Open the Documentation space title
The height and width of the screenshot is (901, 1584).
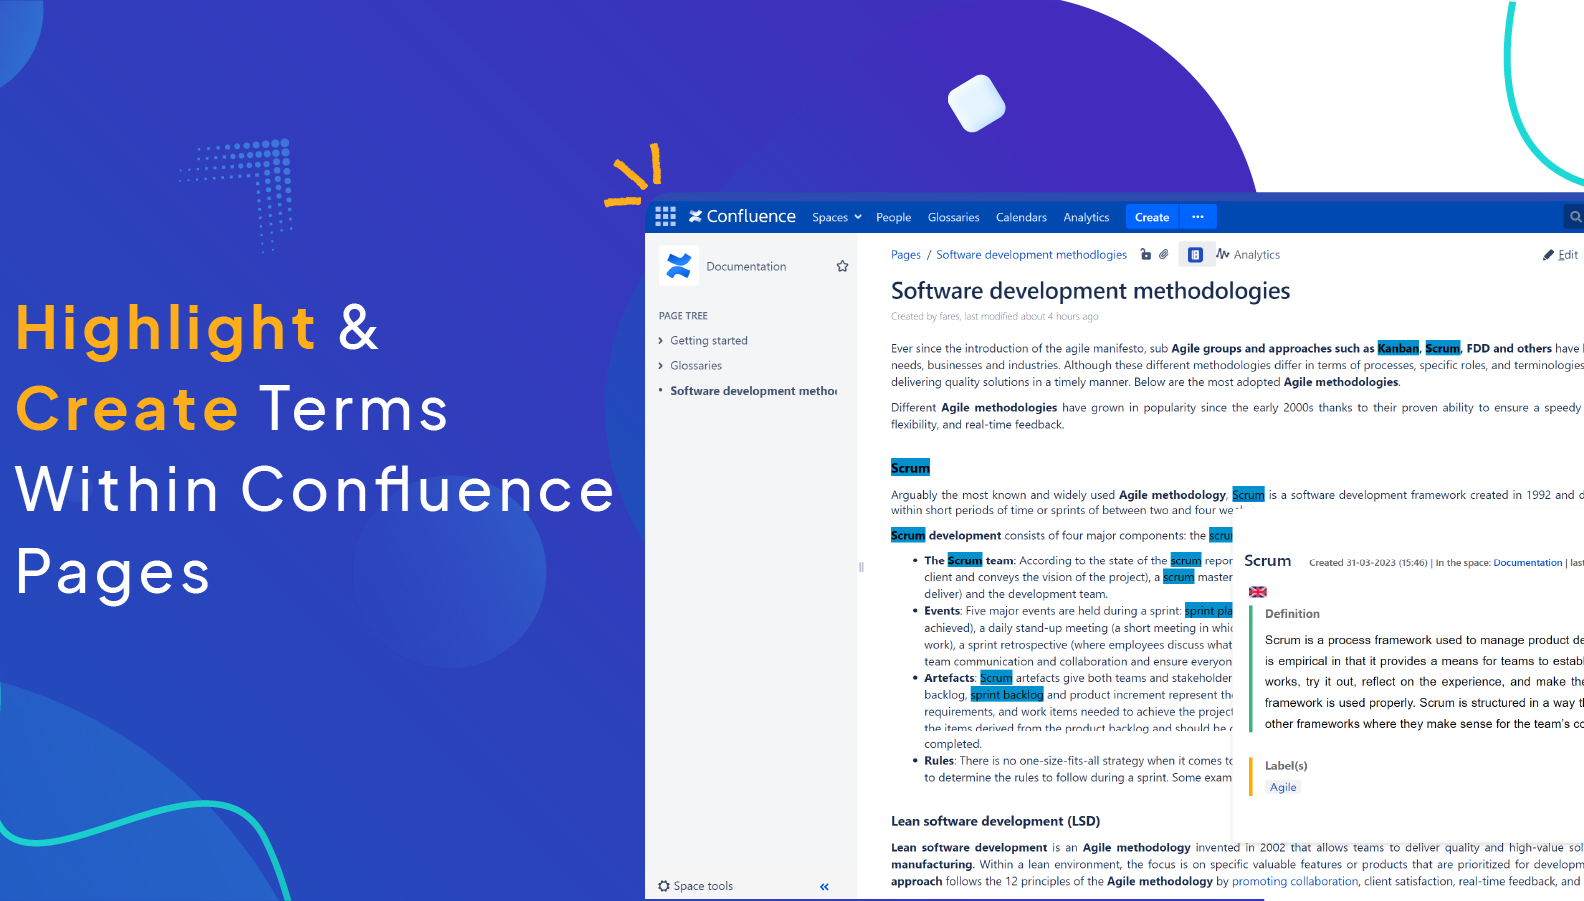pos(746,267)
